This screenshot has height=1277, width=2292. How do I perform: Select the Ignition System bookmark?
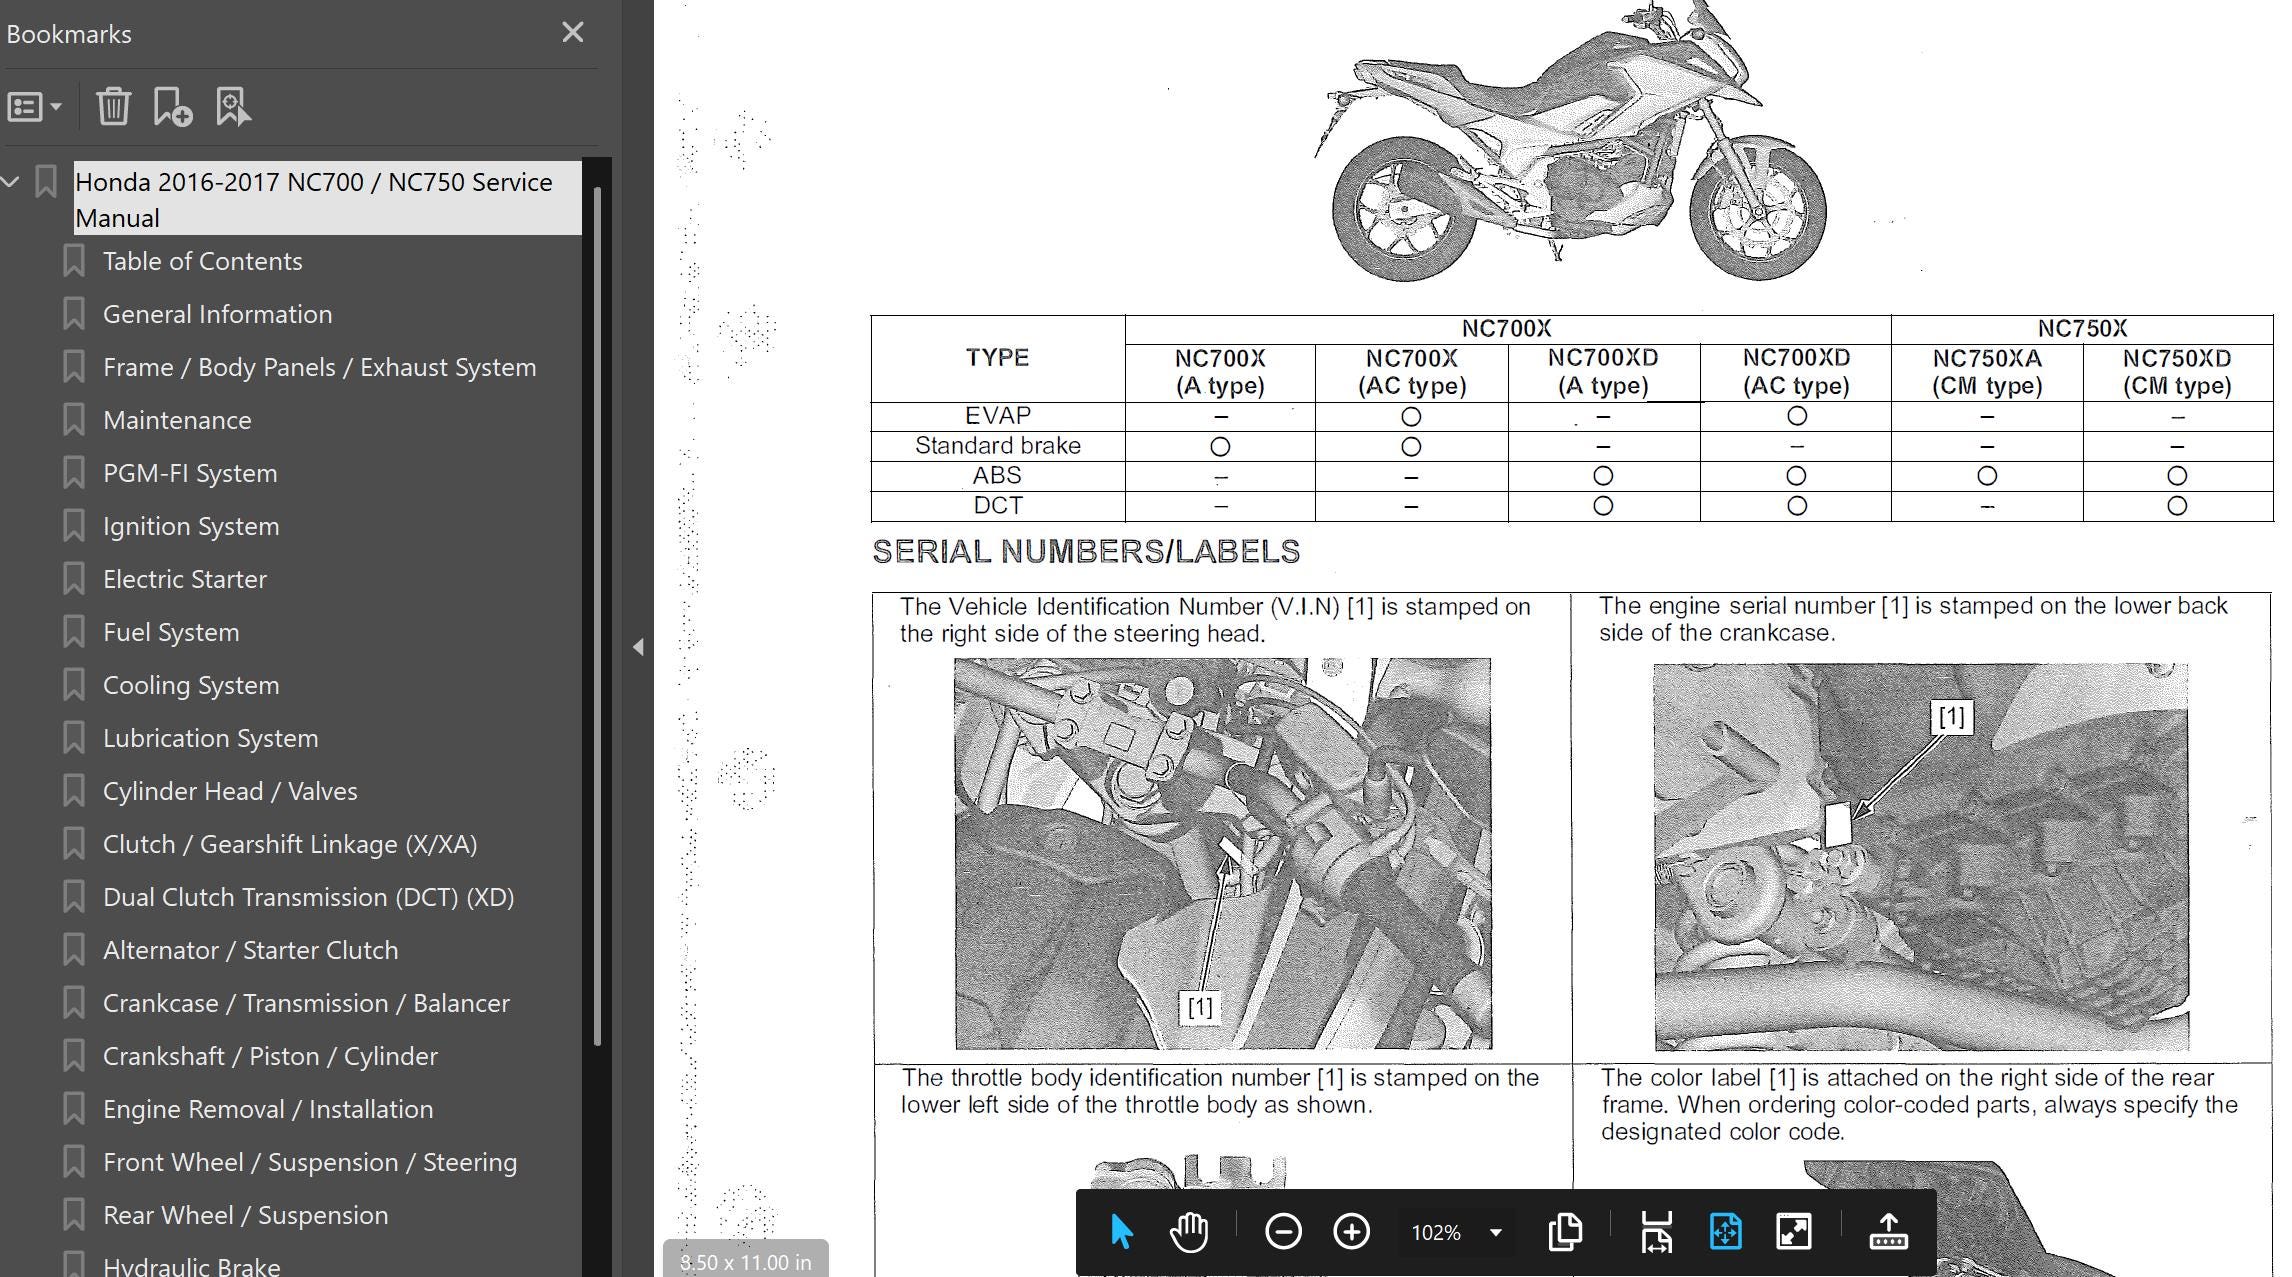(x=191, y=526)
